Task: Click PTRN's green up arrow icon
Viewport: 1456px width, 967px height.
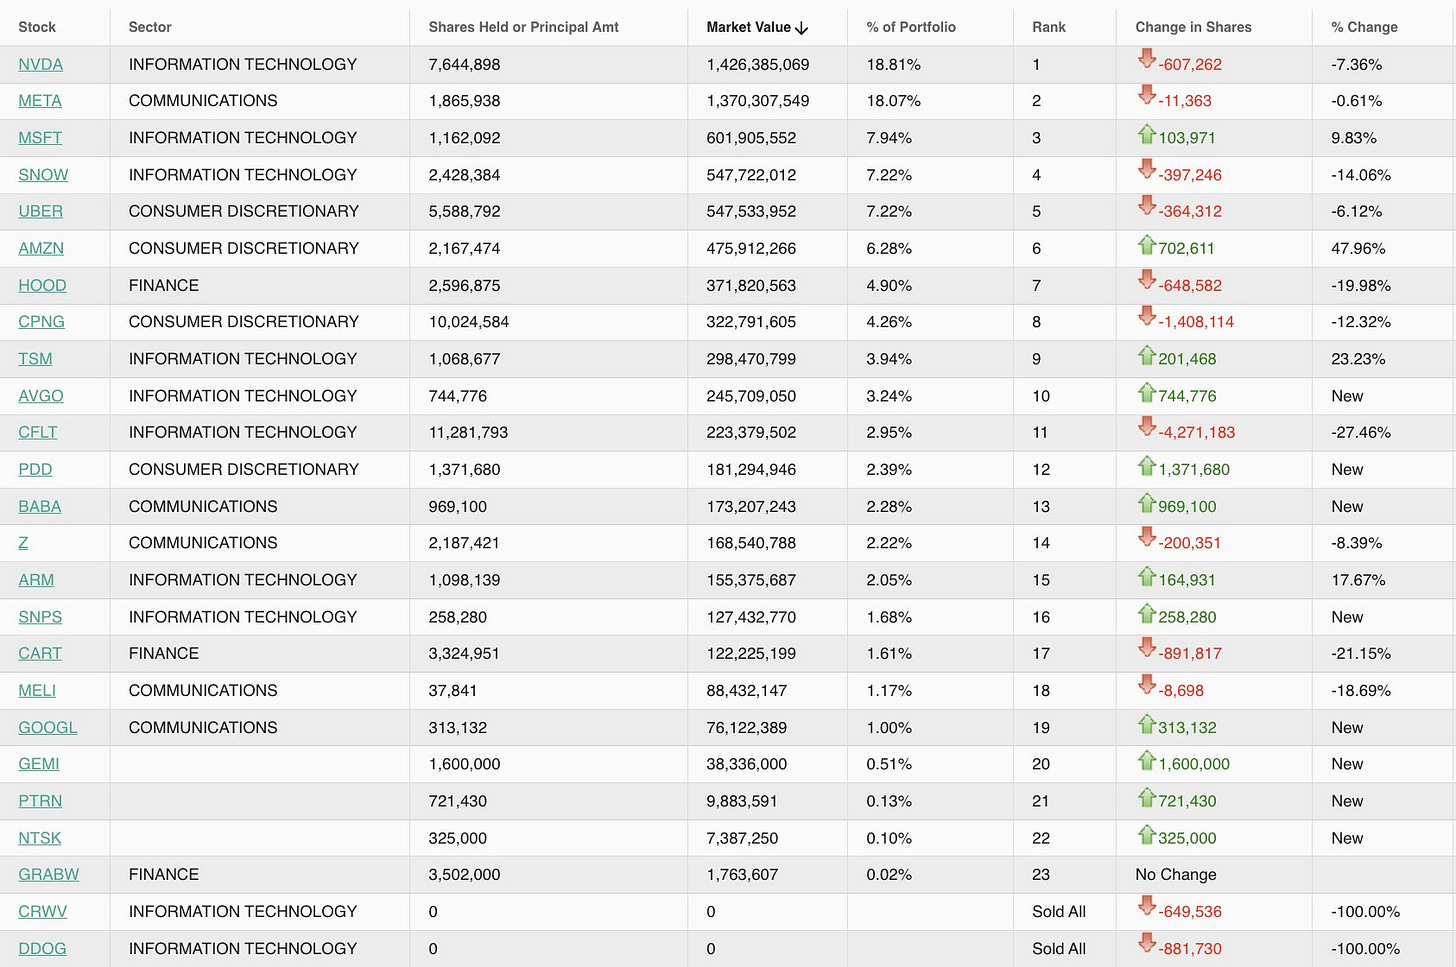Action: pyautogui.click(x=1146, y=797)
